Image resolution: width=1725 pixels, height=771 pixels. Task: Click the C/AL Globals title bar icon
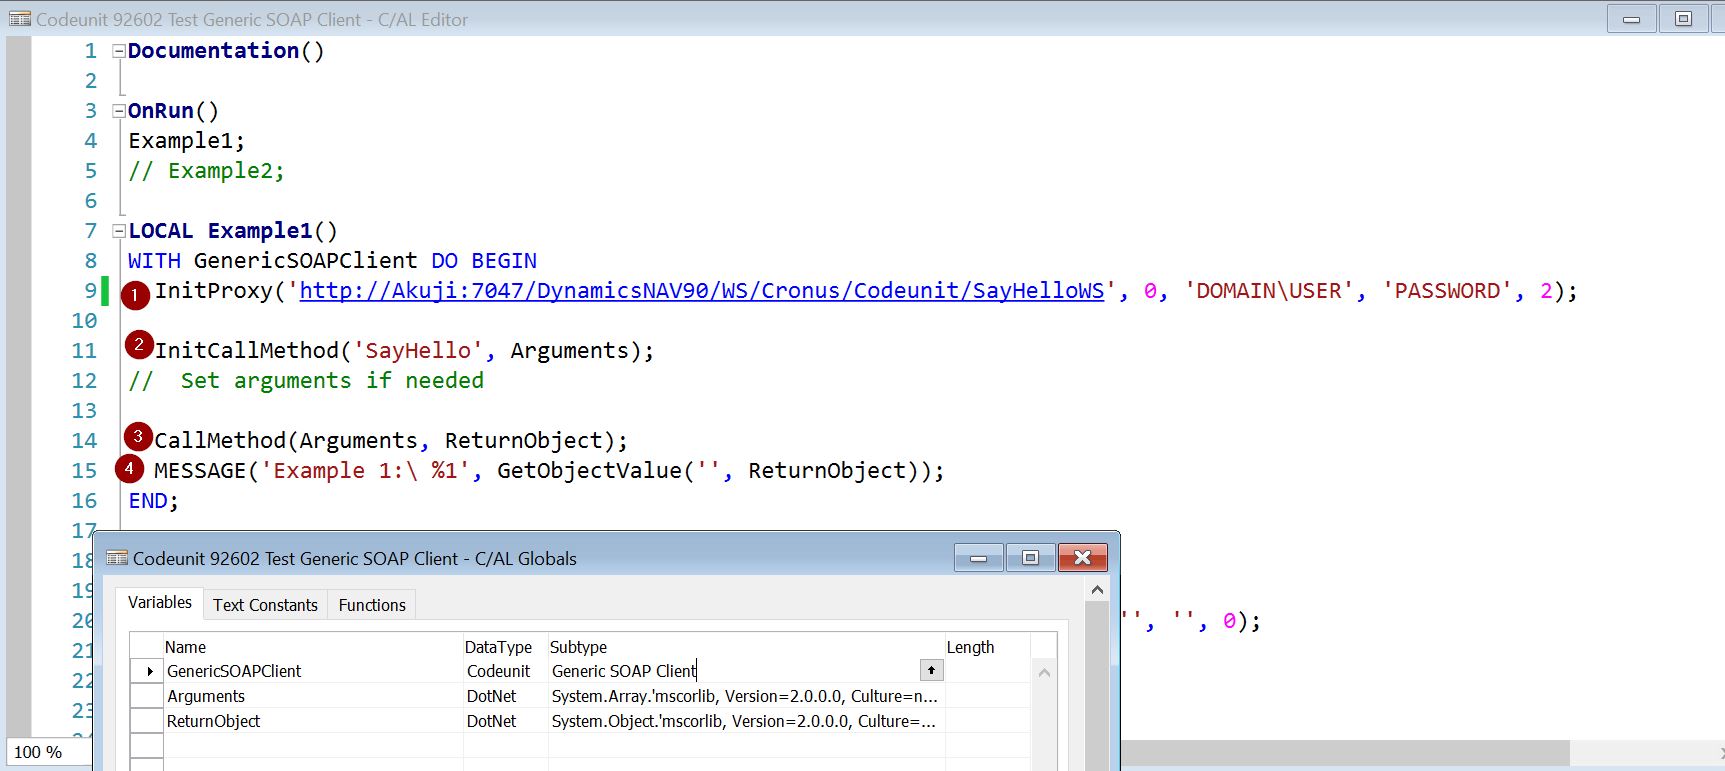117,558
